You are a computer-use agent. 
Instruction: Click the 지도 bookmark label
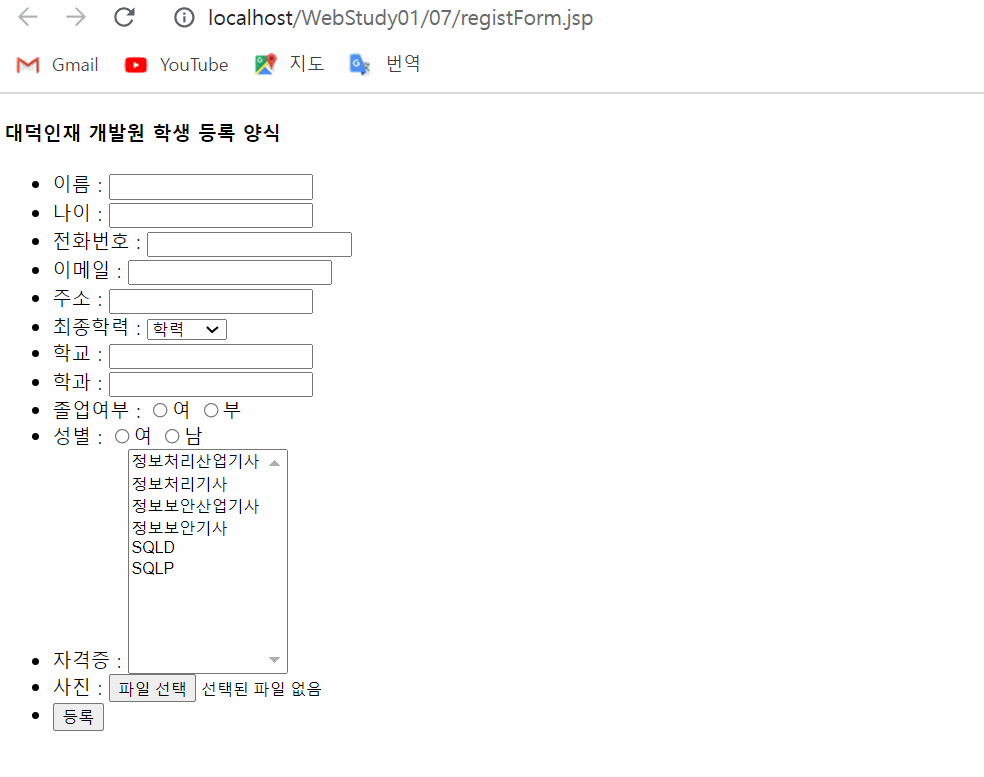click(307, 63)
